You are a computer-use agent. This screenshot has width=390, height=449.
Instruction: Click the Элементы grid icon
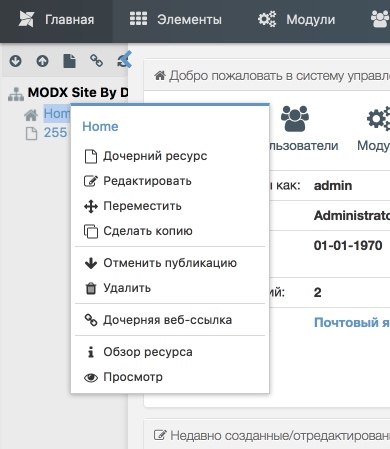(138, 19)
